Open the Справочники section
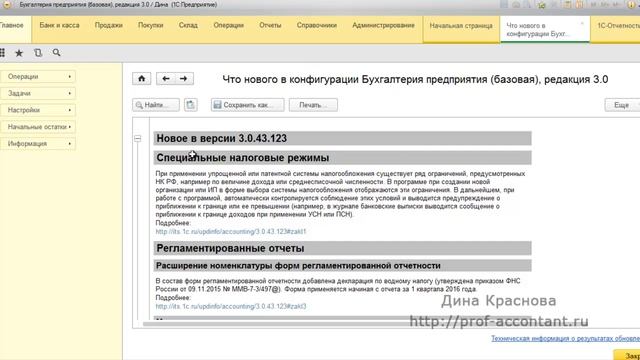 pyautogui.click(x=317, y=25)
